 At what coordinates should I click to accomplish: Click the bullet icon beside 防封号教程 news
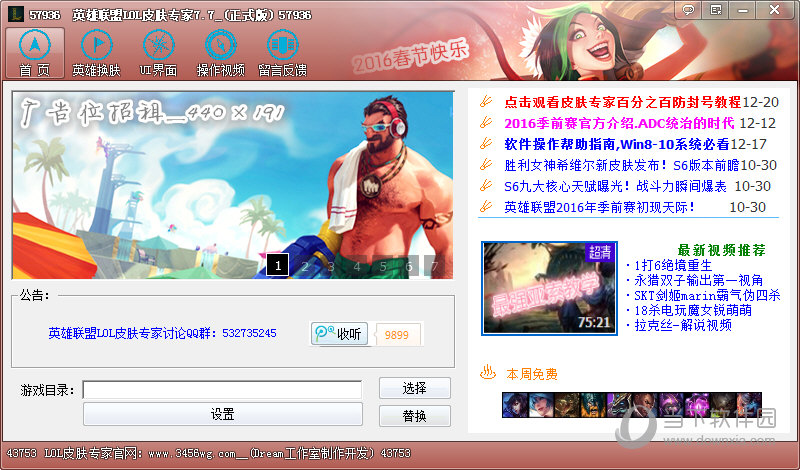pyautogui.click(x=486, y=101)
